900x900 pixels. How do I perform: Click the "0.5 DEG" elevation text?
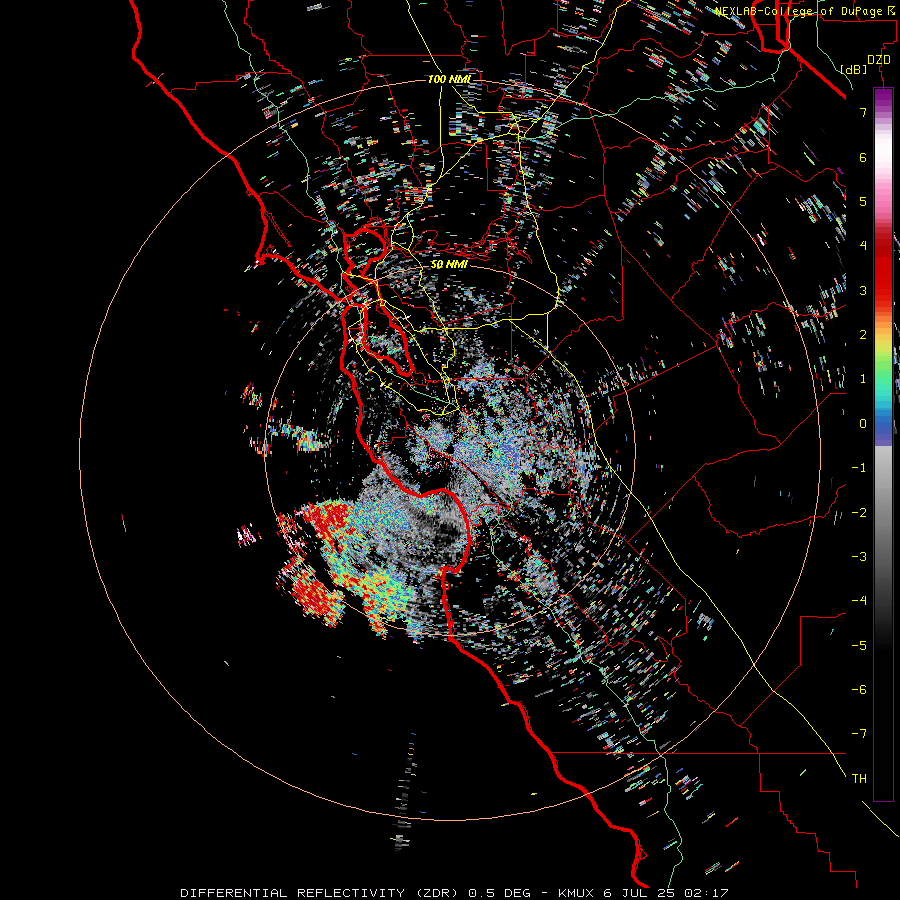(x=499, y=893)
